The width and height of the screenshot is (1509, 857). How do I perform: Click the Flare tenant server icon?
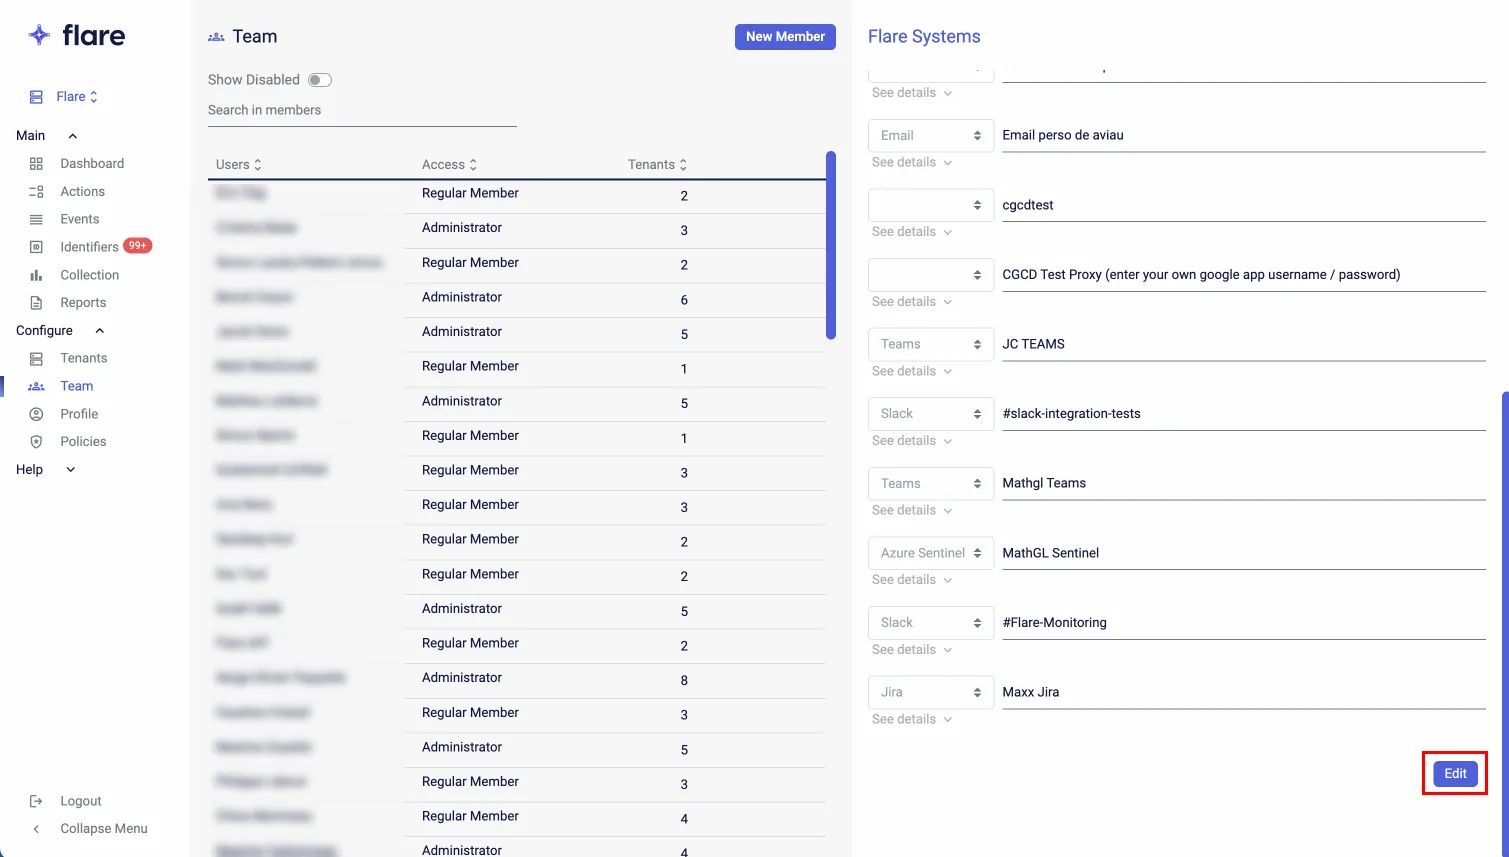tap(36, 97)
